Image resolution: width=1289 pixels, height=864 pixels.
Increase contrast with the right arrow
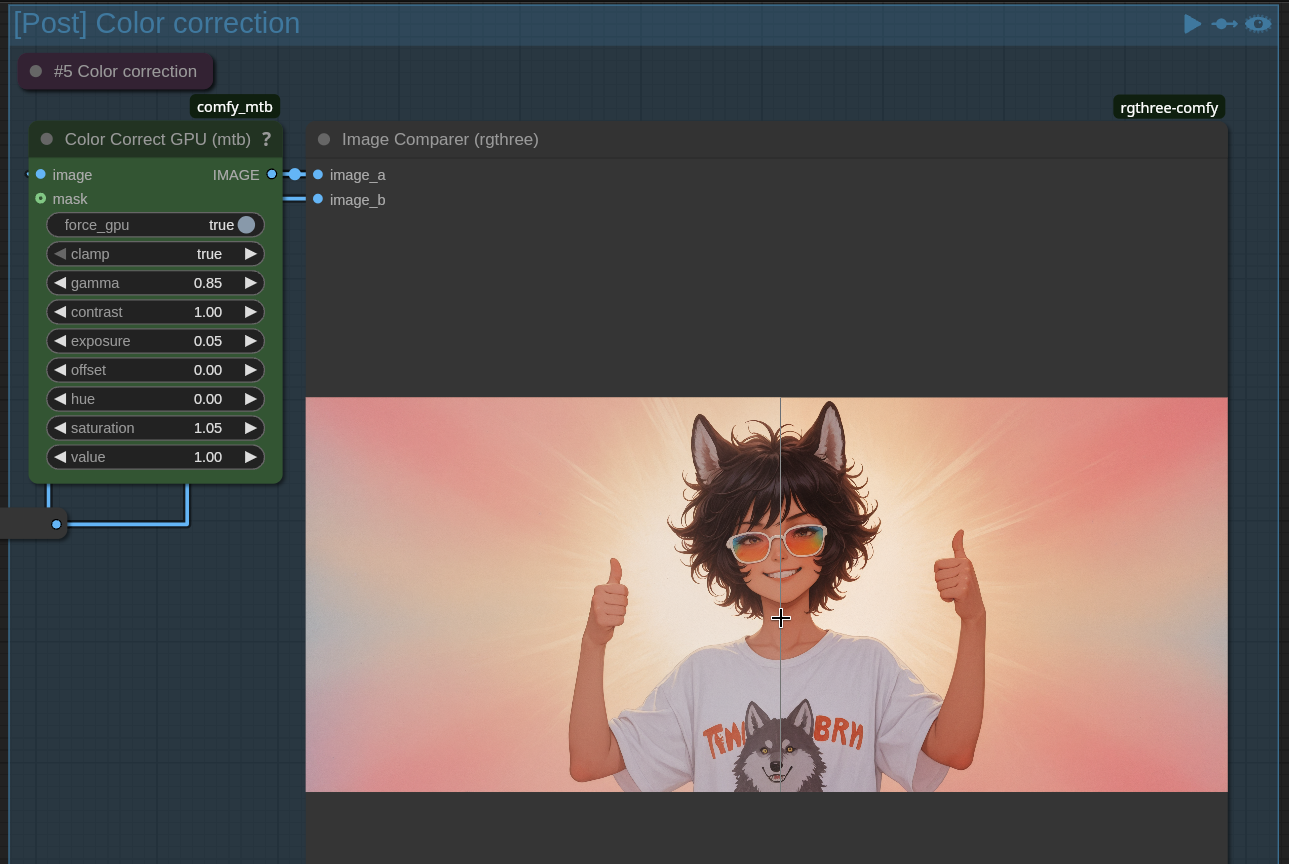pos(251,312)
